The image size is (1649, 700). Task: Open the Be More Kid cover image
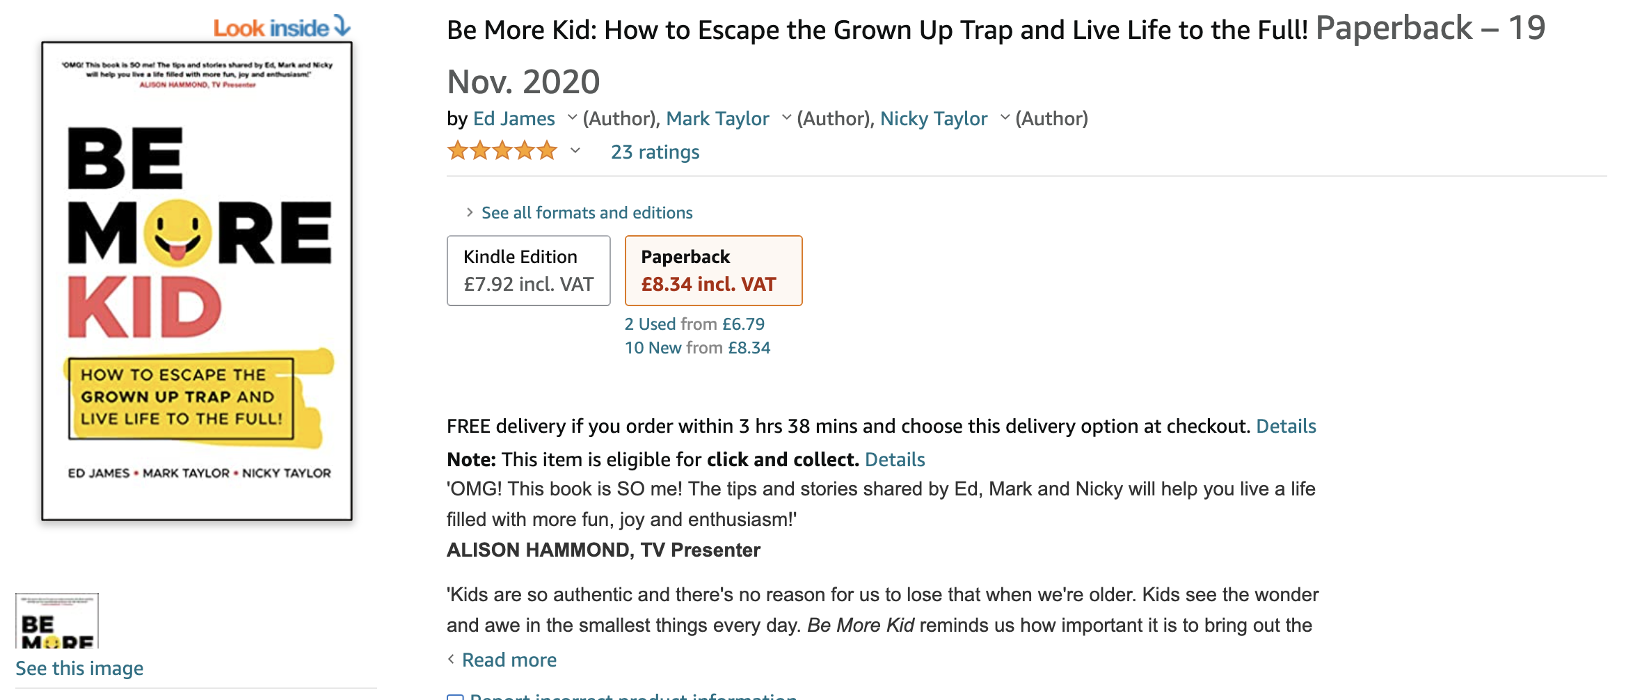[x=197, y=281]
